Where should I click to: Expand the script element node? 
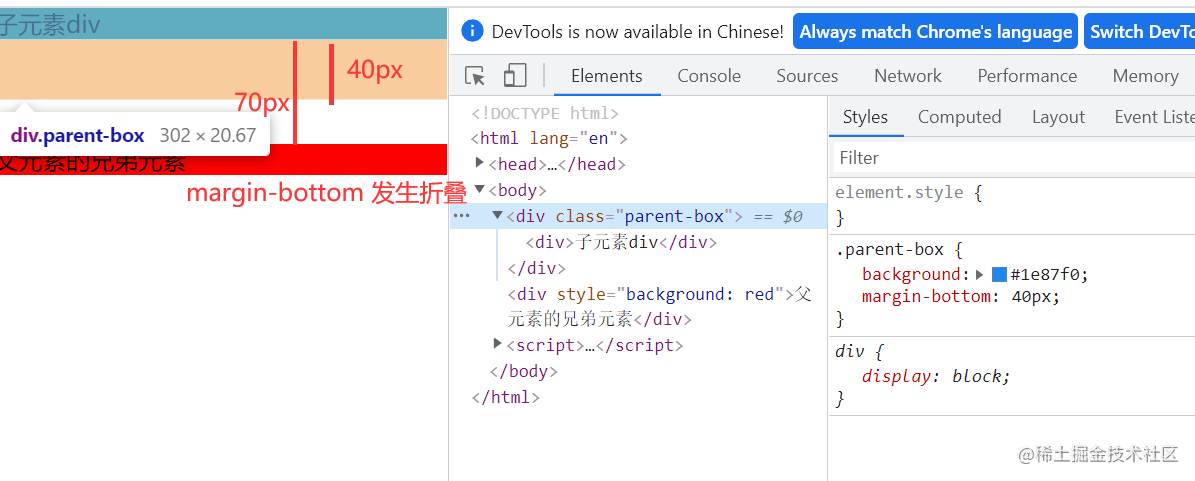pos(498,344)
